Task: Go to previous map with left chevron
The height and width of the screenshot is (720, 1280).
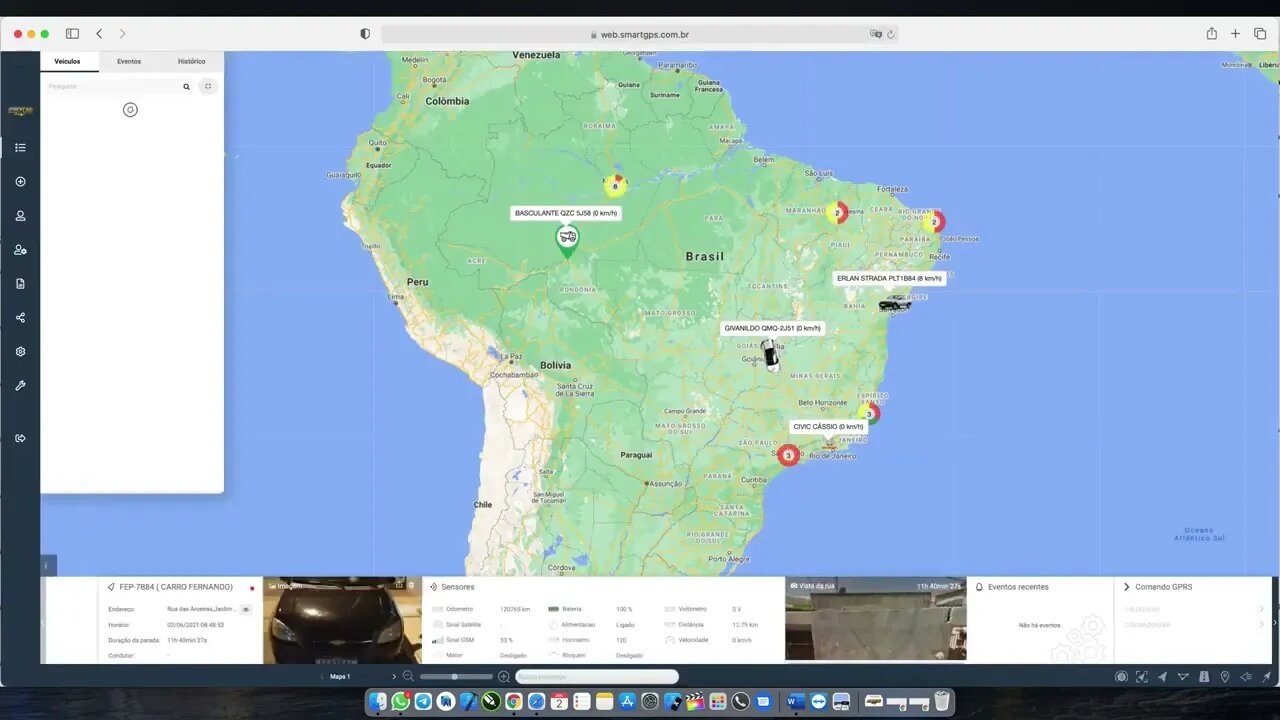Action: click(321, 677)
